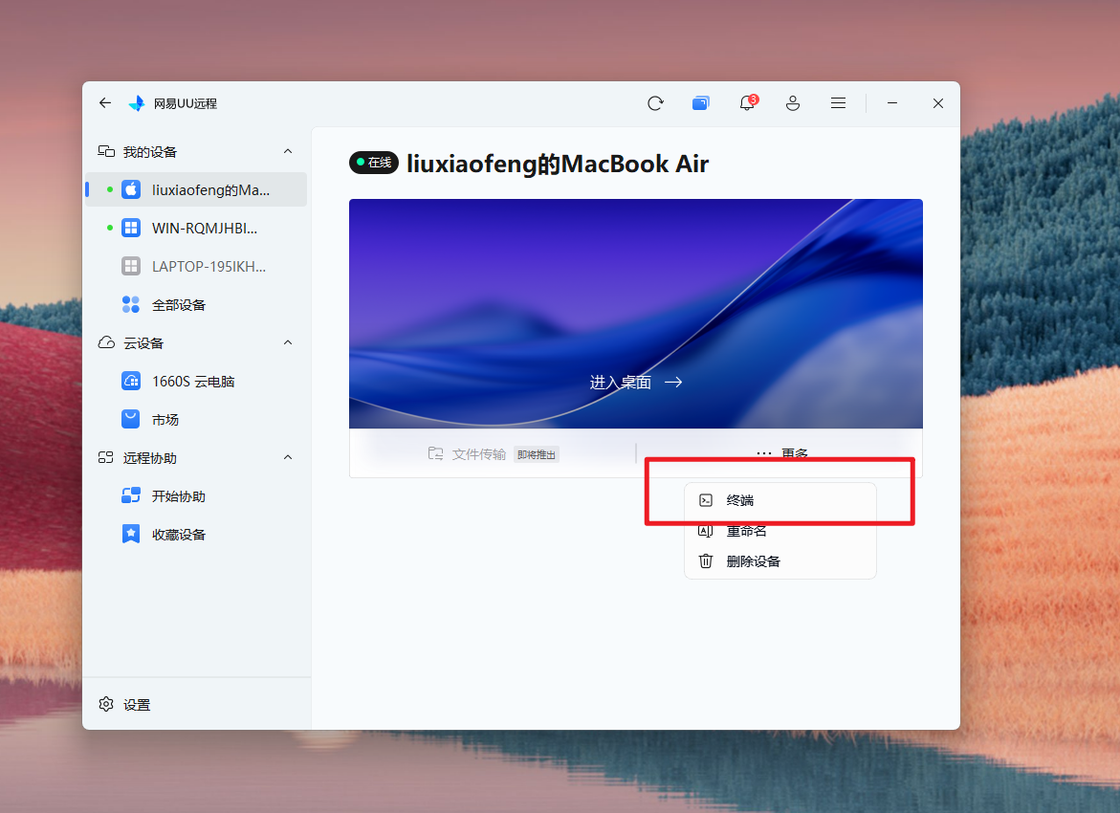Screen dimensions: 1120x813
Task: Select 全部设备 row text
Action: [x=179, y=305]
